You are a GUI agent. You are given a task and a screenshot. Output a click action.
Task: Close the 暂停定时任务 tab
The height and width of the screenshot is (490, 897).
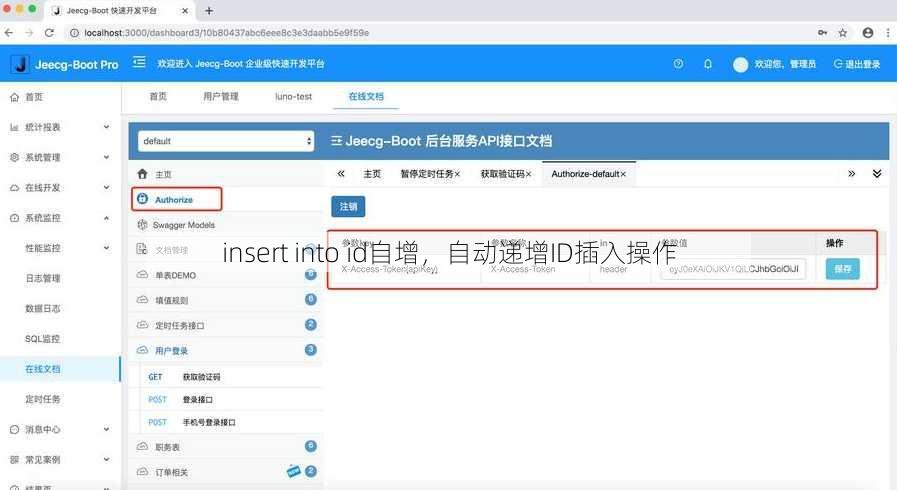pyautogui.click(x=457, y=174)
